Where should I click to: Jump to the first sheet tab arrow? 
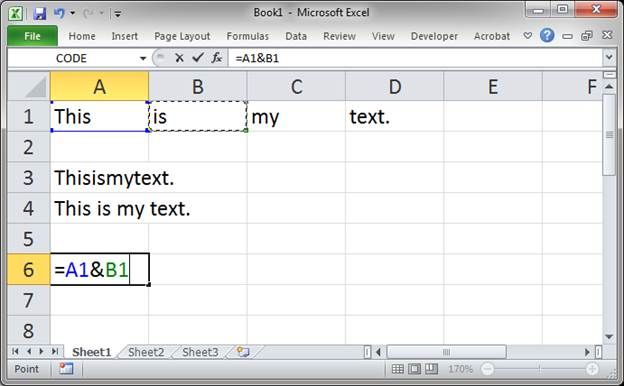pos(16,351)
